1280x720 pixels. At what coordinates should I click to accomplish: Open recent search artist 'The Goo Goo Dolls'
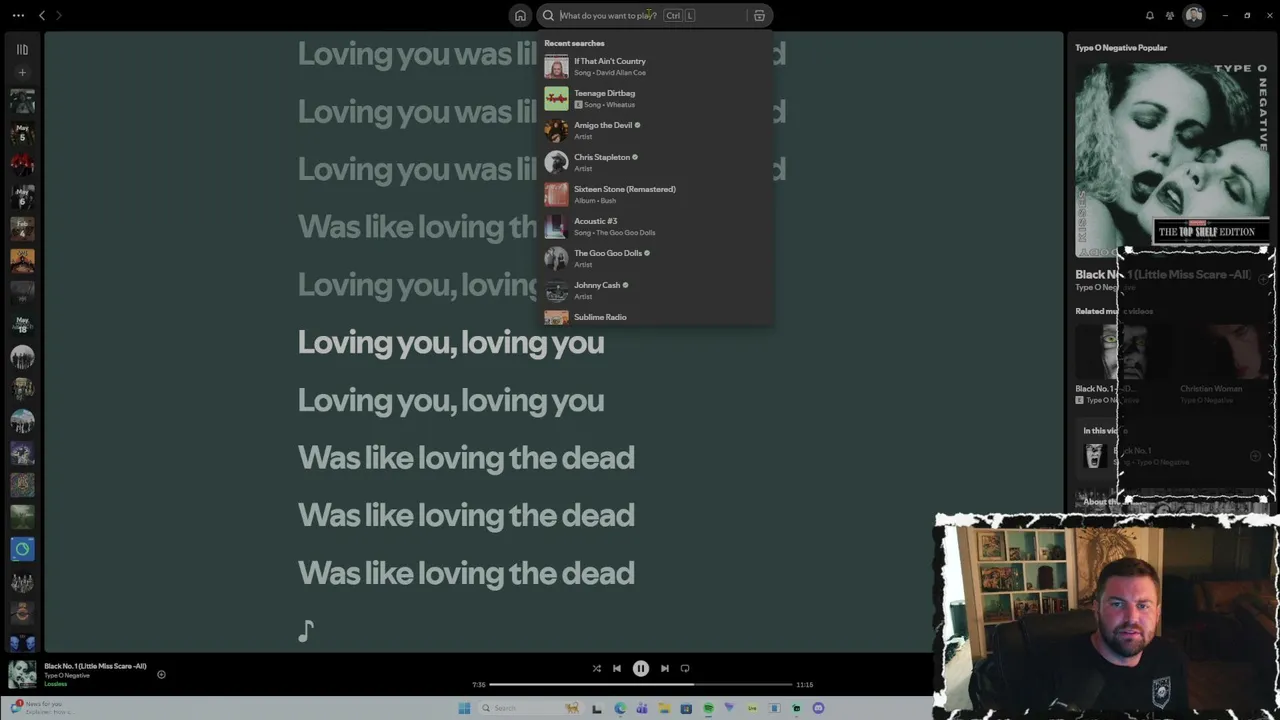click(656, 259)
